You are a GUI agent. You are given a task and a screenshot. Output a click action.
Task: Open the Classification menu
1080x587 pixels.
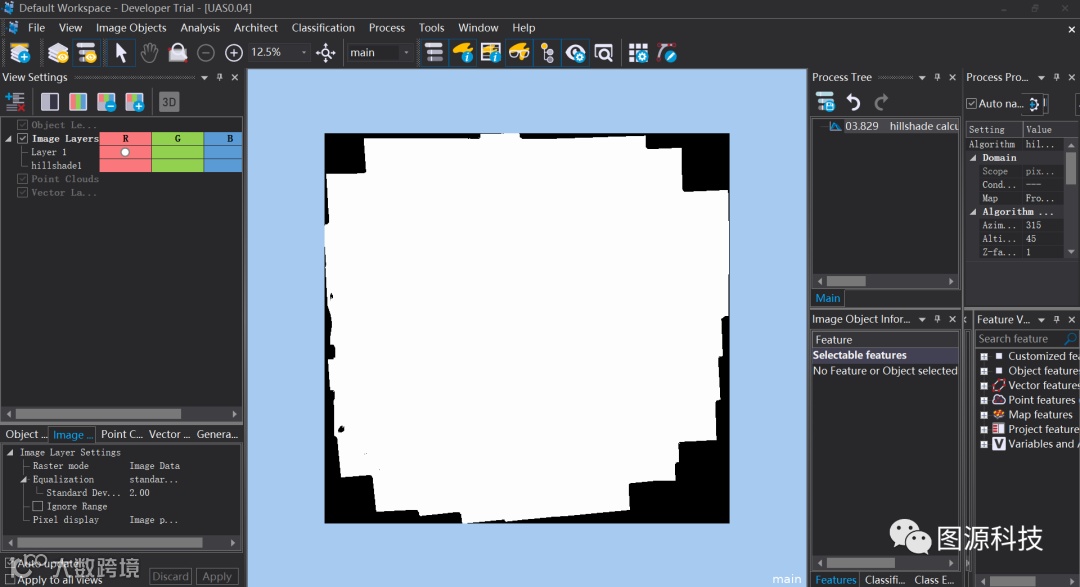coord(323,28)
